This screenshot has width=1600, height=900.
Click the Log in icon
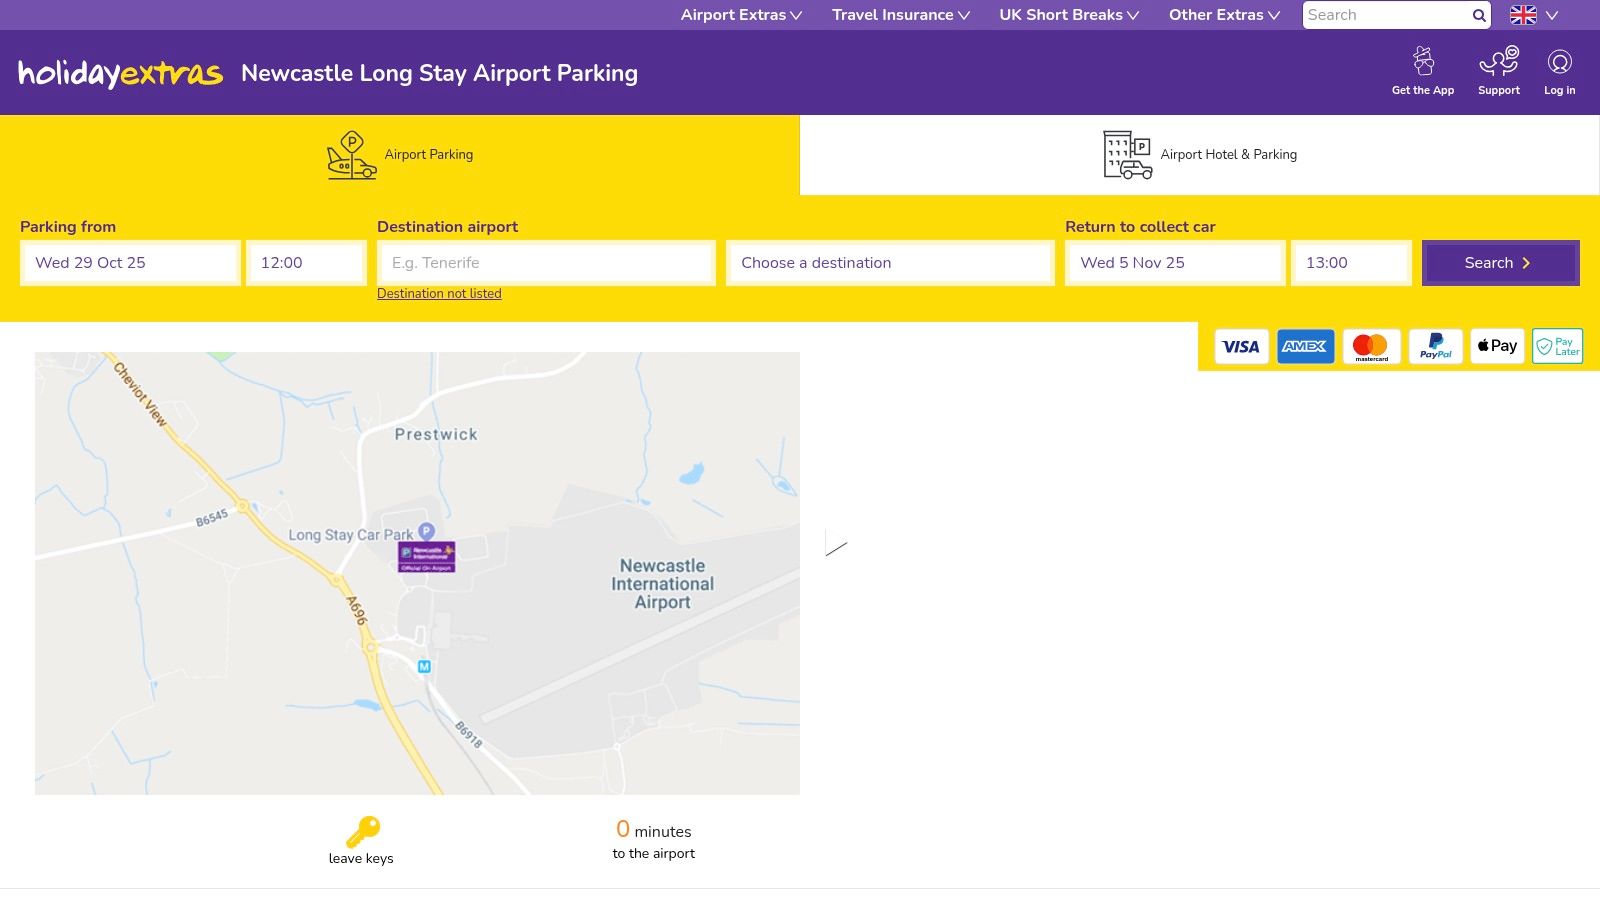[x=1559, y=62]
